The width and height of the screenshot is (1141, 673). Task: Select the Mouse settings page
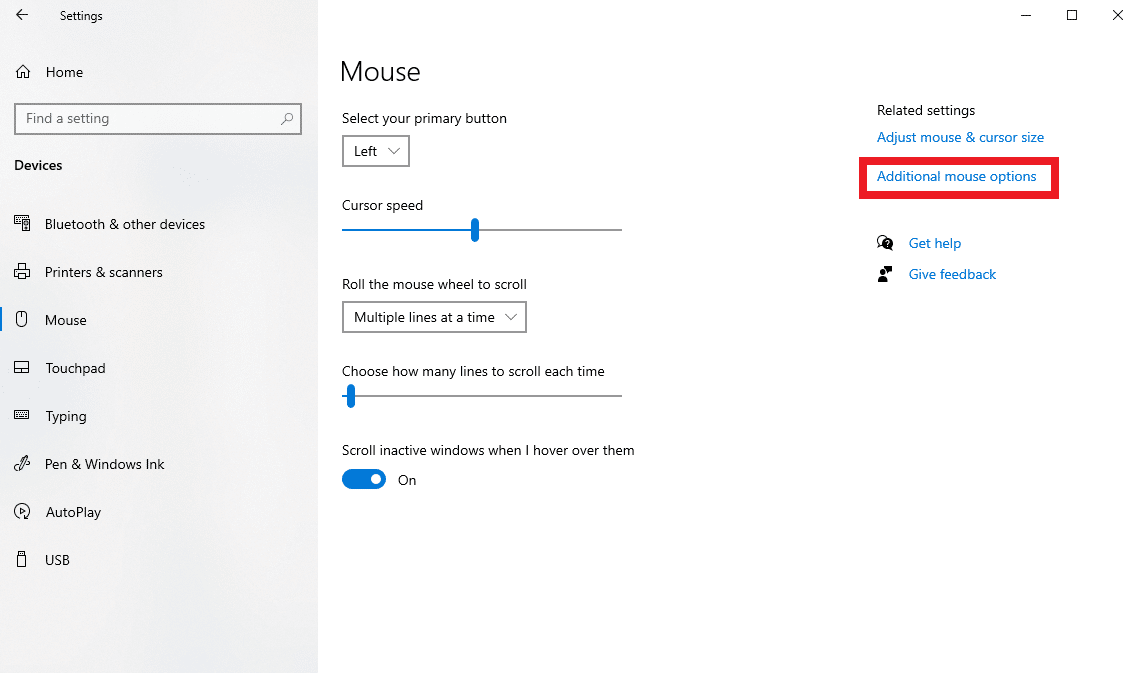click(x=65, y=320)
